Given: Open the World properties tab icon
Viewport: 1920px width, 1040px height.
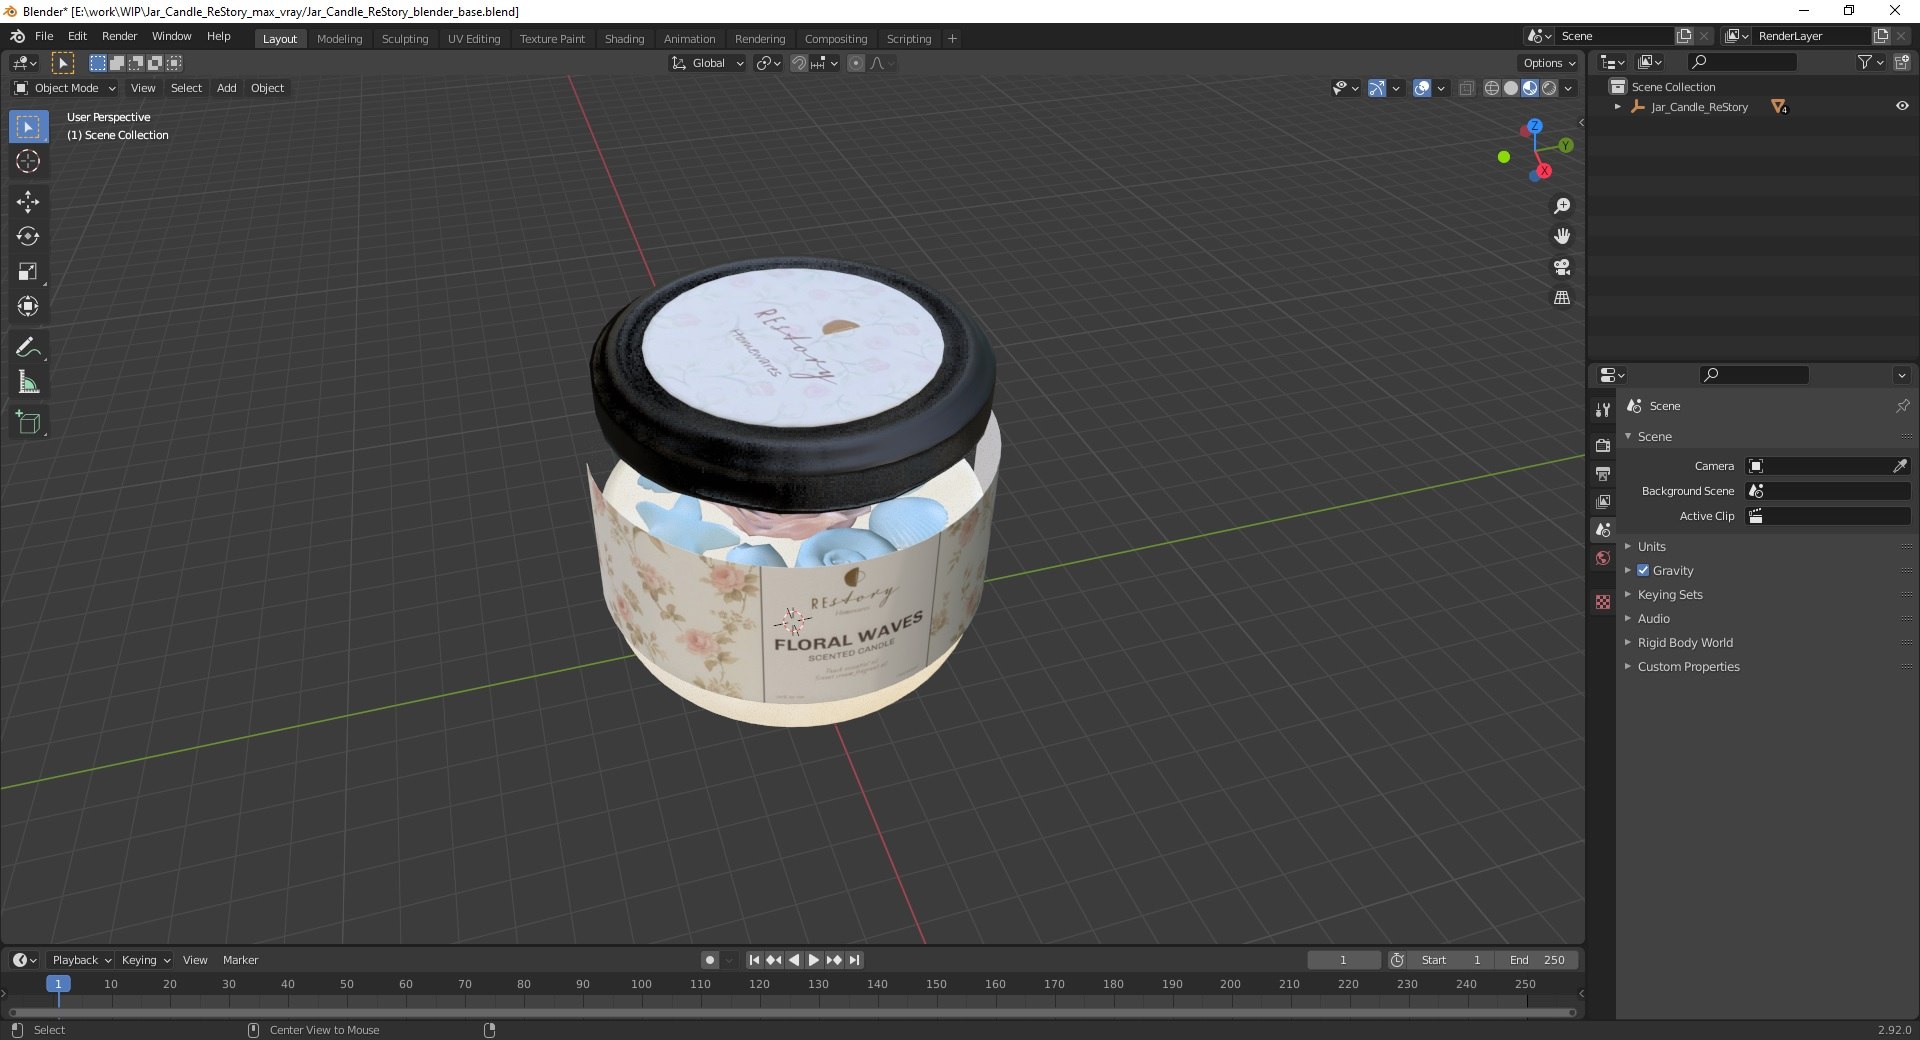Looking at the screenshot, I should tap(1603, 558).
